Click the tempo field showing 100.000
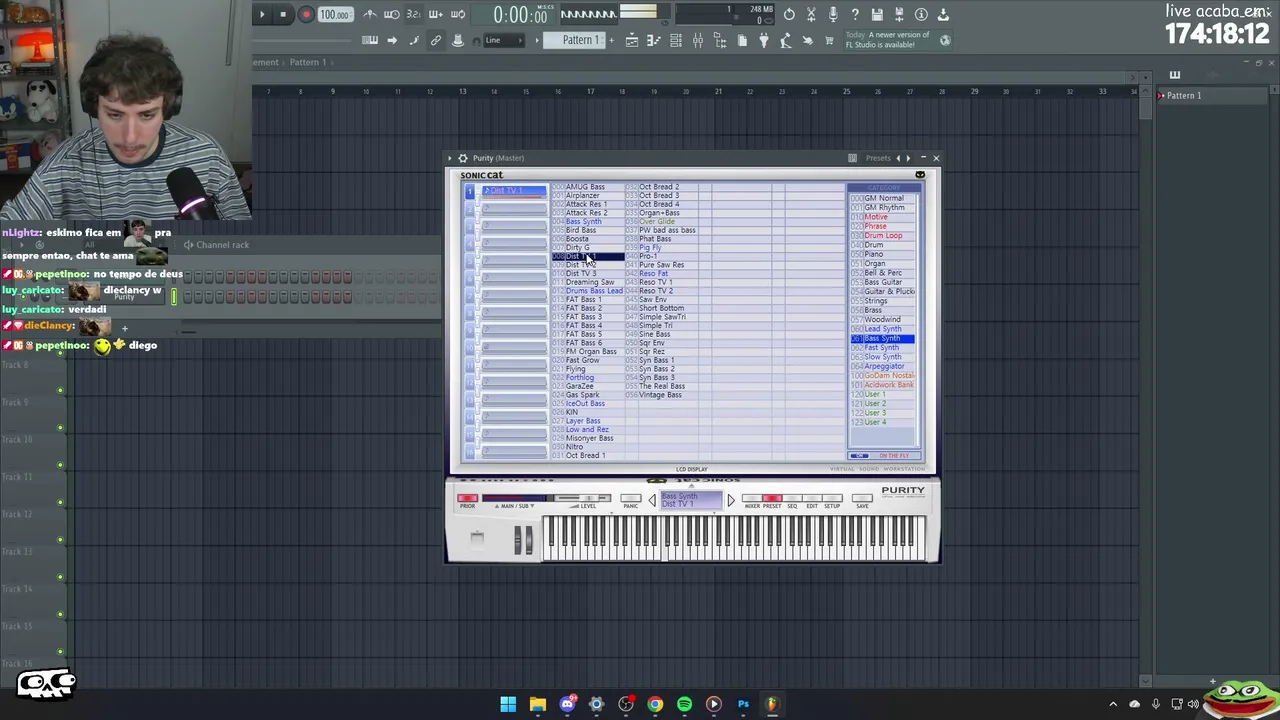1280x720 pixels. coord(335,15)
